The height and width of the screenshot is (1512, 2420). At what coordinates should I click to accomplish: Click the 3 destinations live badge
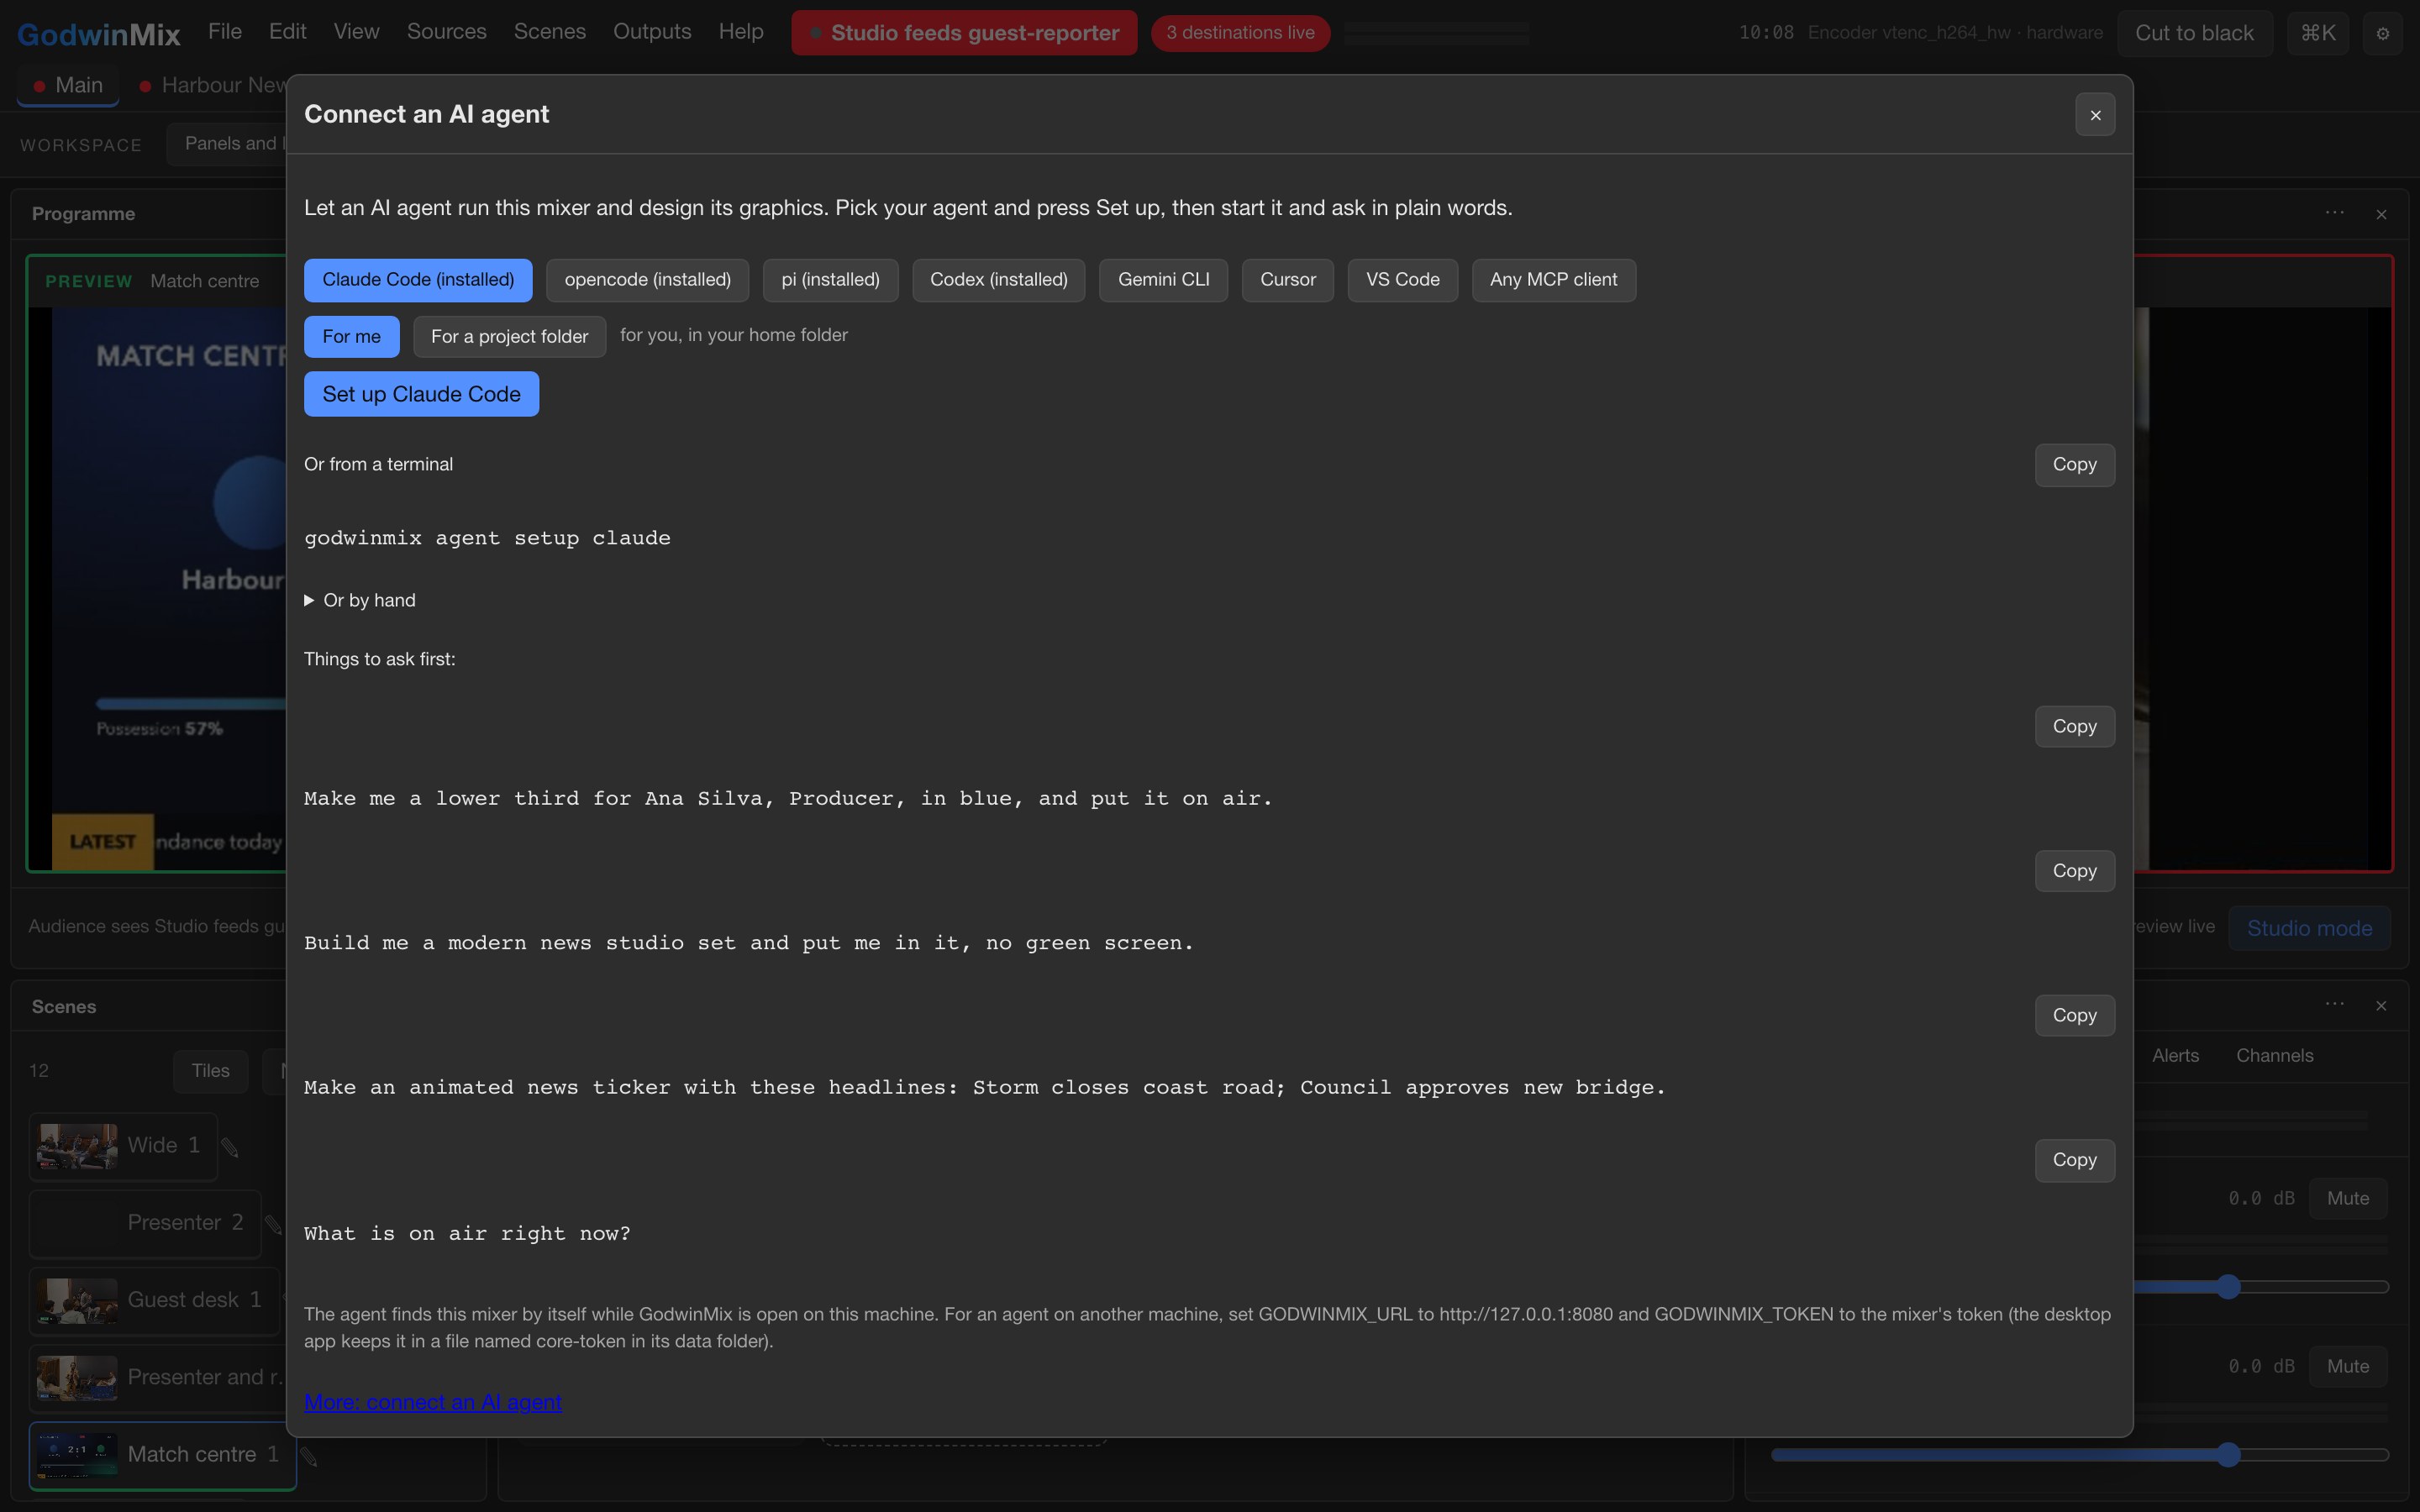(x=1240, y=33)
